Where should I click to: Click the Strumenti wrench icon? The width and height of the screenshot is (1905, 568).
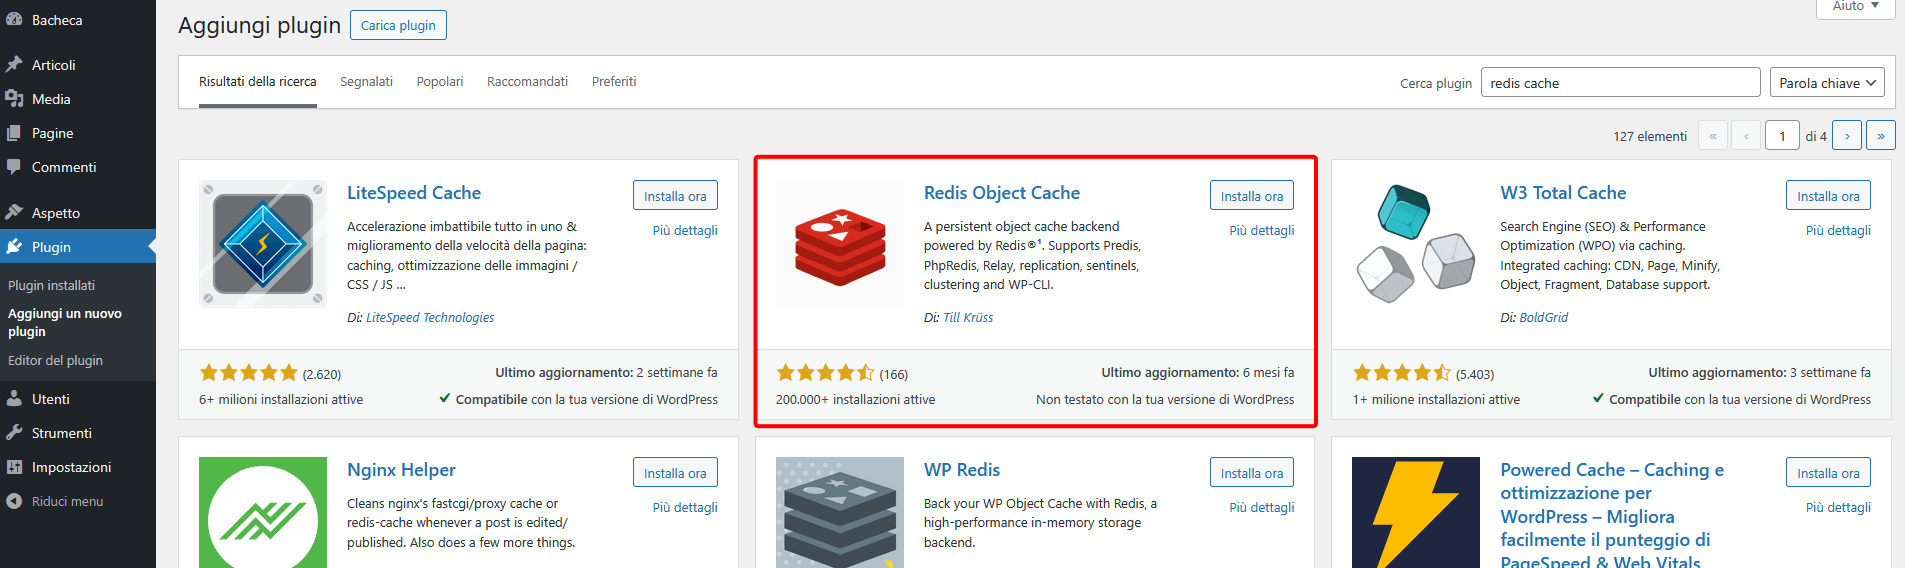(14, 433)
